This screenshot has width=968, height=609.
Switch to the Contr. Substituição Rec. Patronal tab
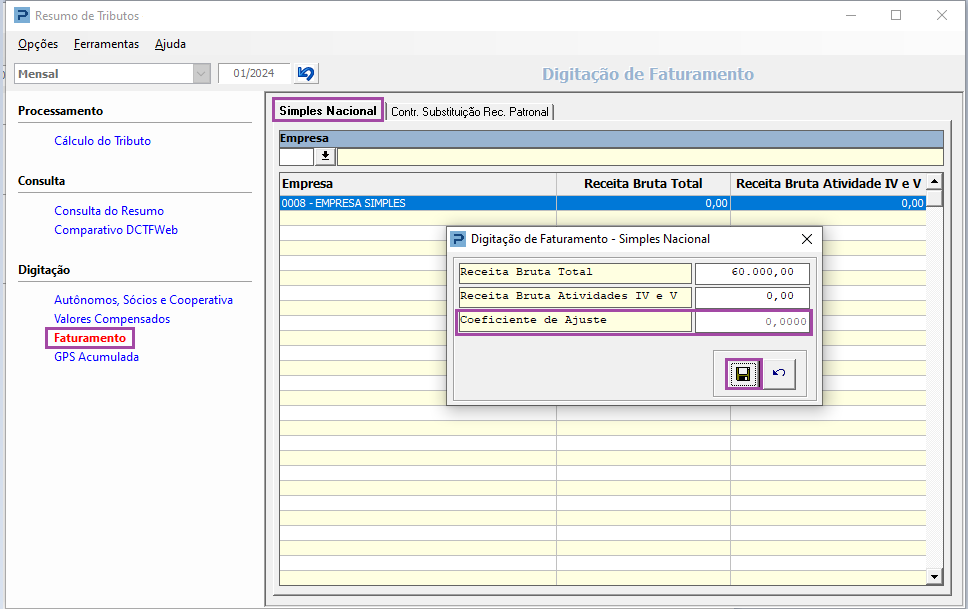[x=470, y=112]
